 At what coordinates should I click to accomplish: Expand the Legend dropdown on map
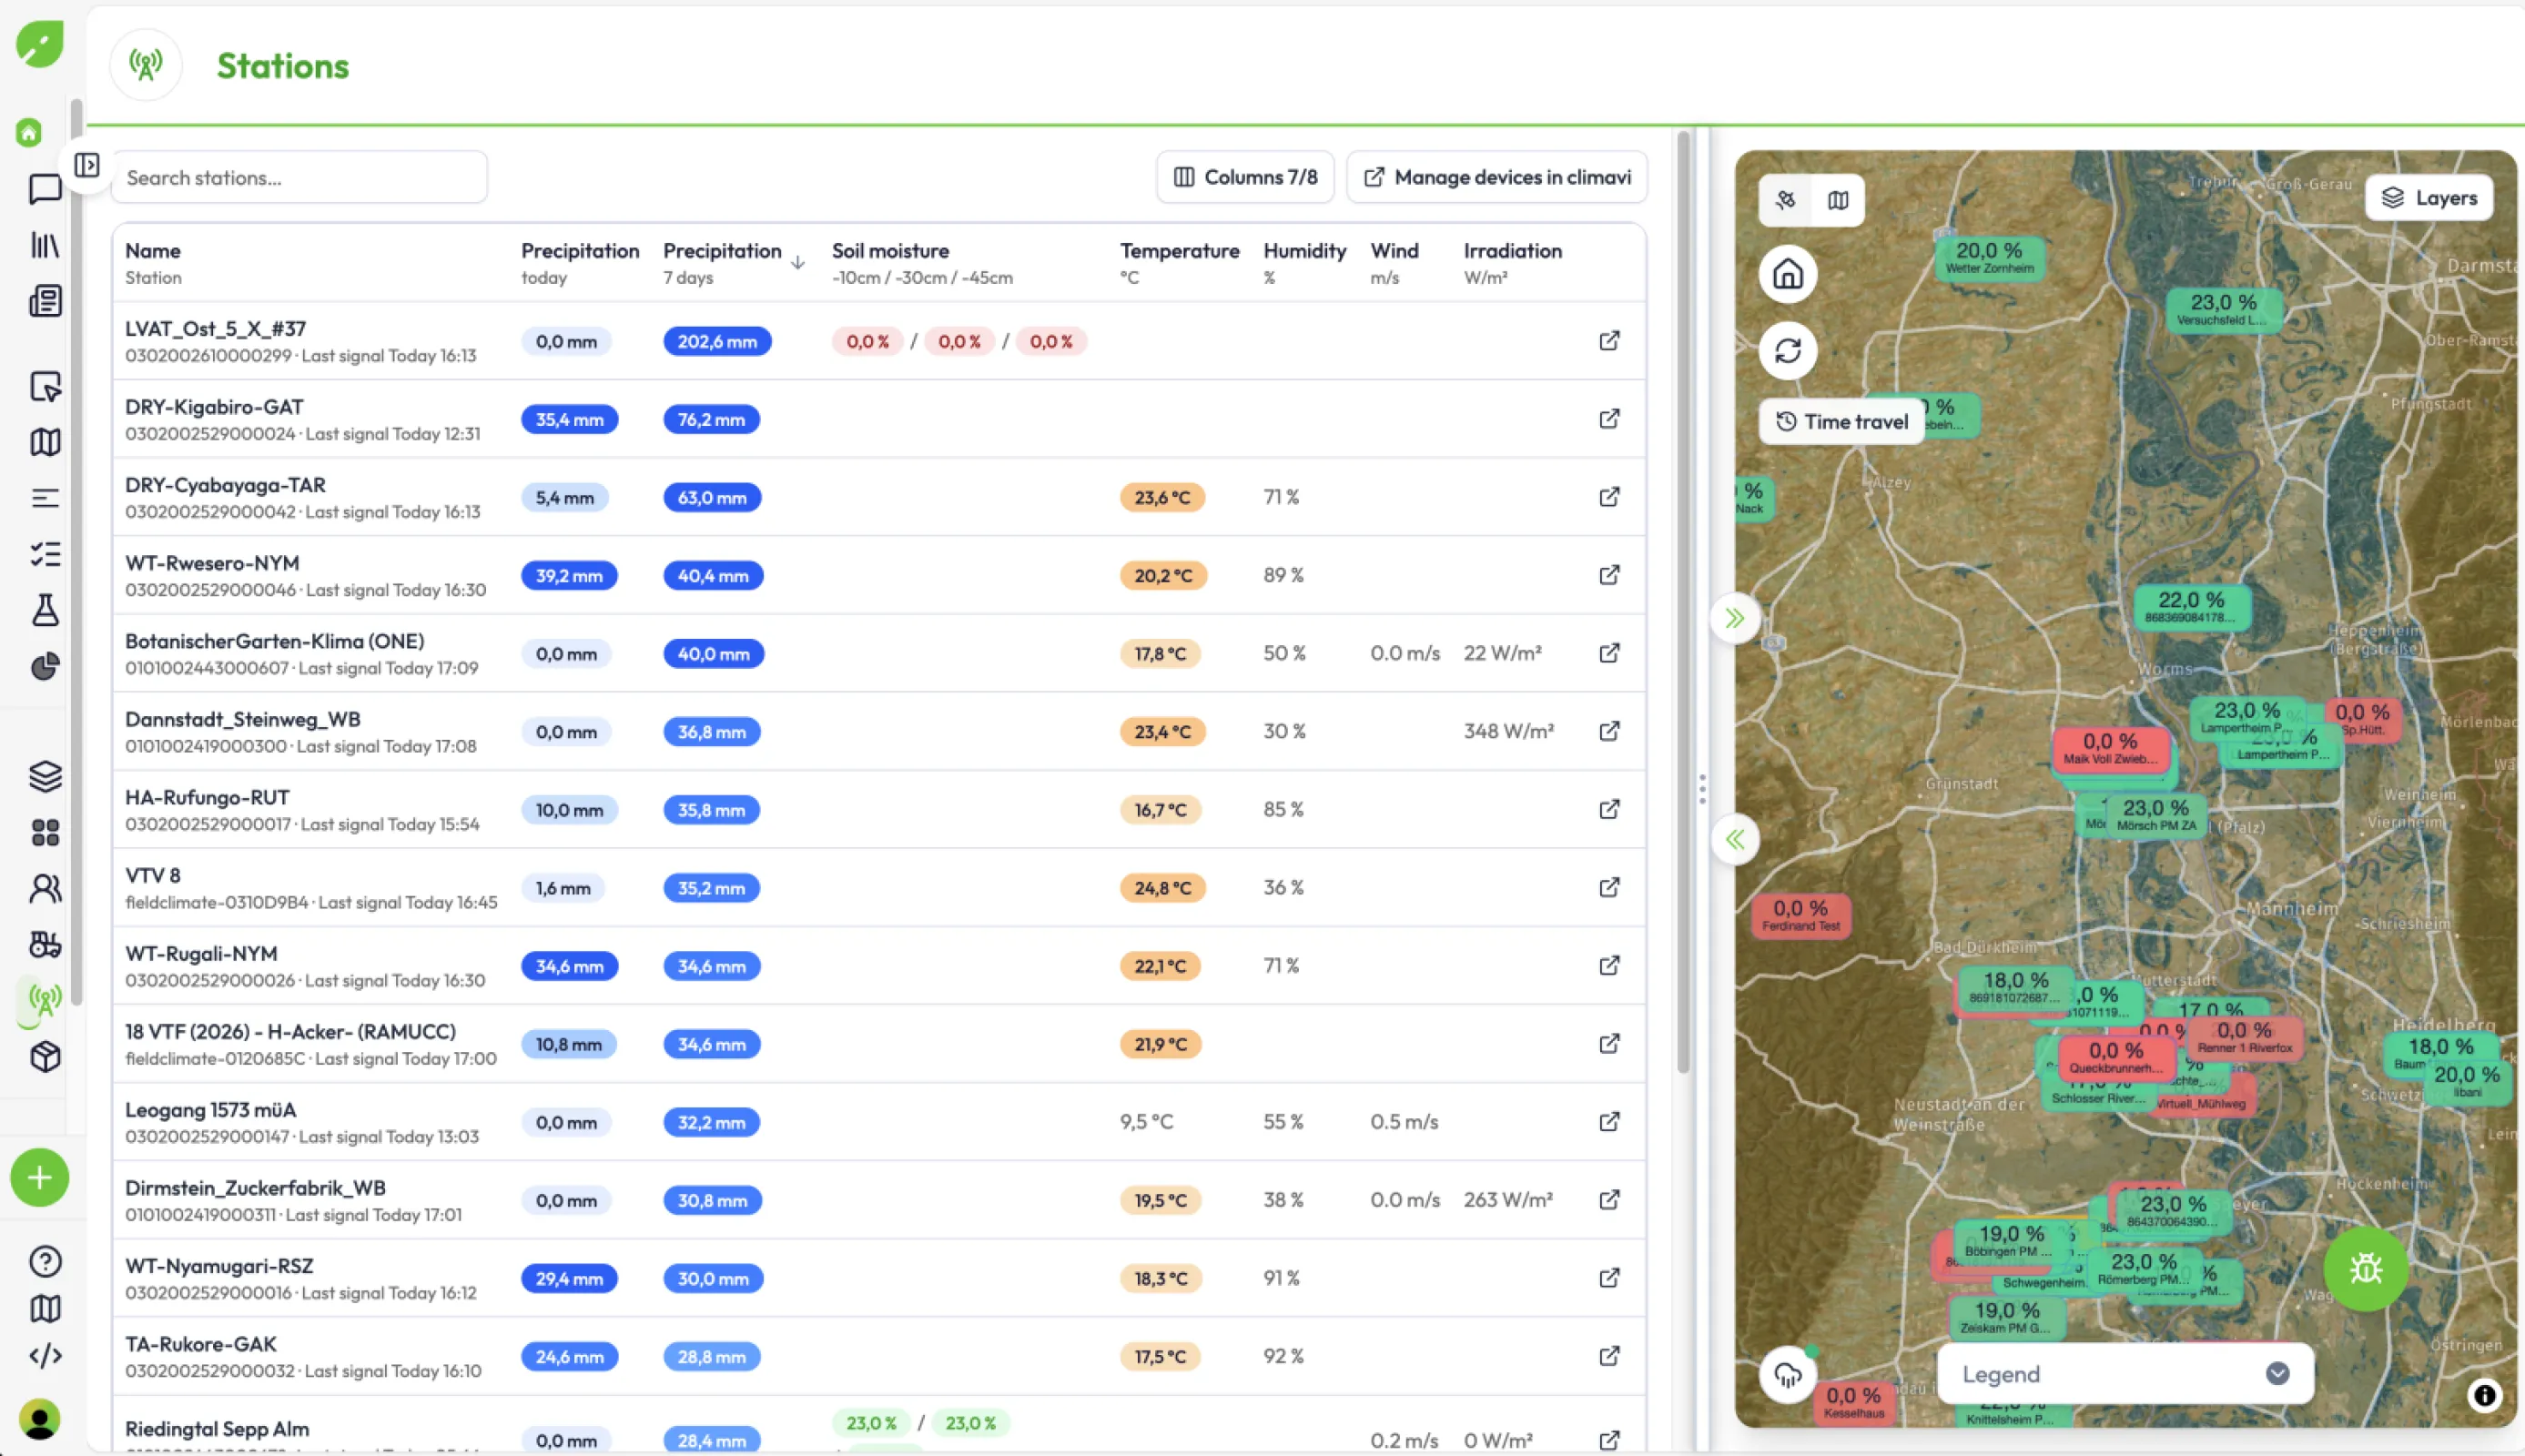point(2125,1374)
